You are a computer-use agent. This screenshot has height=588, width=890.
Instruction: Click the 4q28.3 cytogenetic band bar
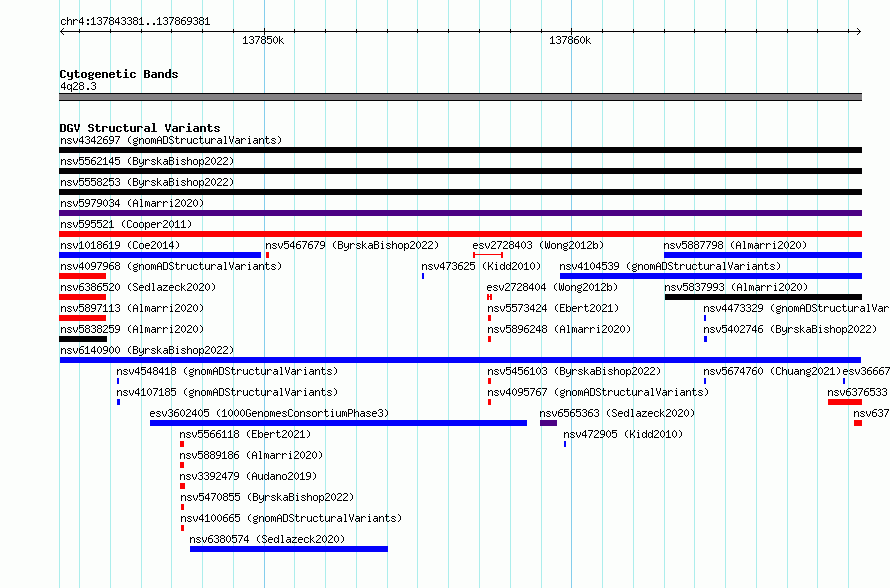click(460, 97)
